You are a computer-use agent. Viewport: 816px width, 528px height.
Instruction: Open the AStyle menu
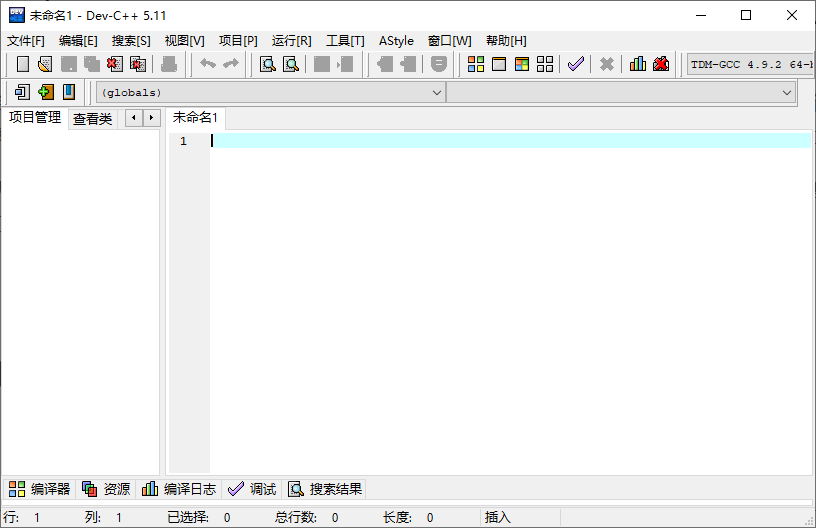click(x=396, y=40)
